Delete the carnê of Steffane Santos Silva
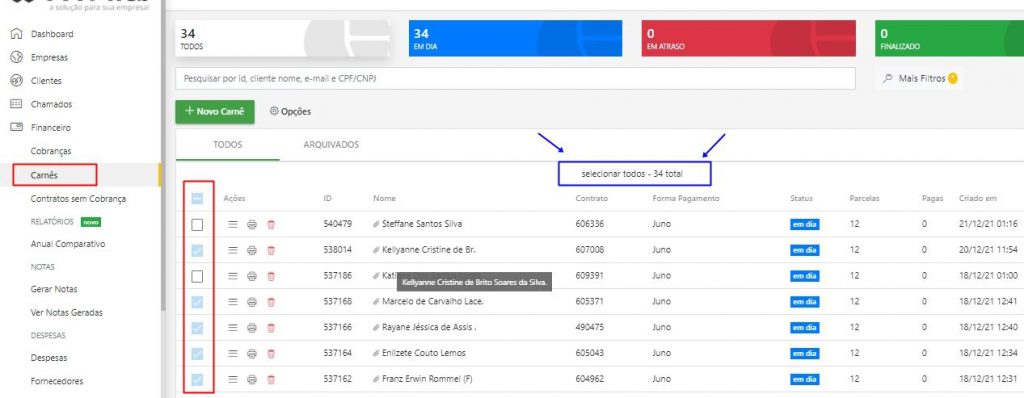 tap(271, 224)
